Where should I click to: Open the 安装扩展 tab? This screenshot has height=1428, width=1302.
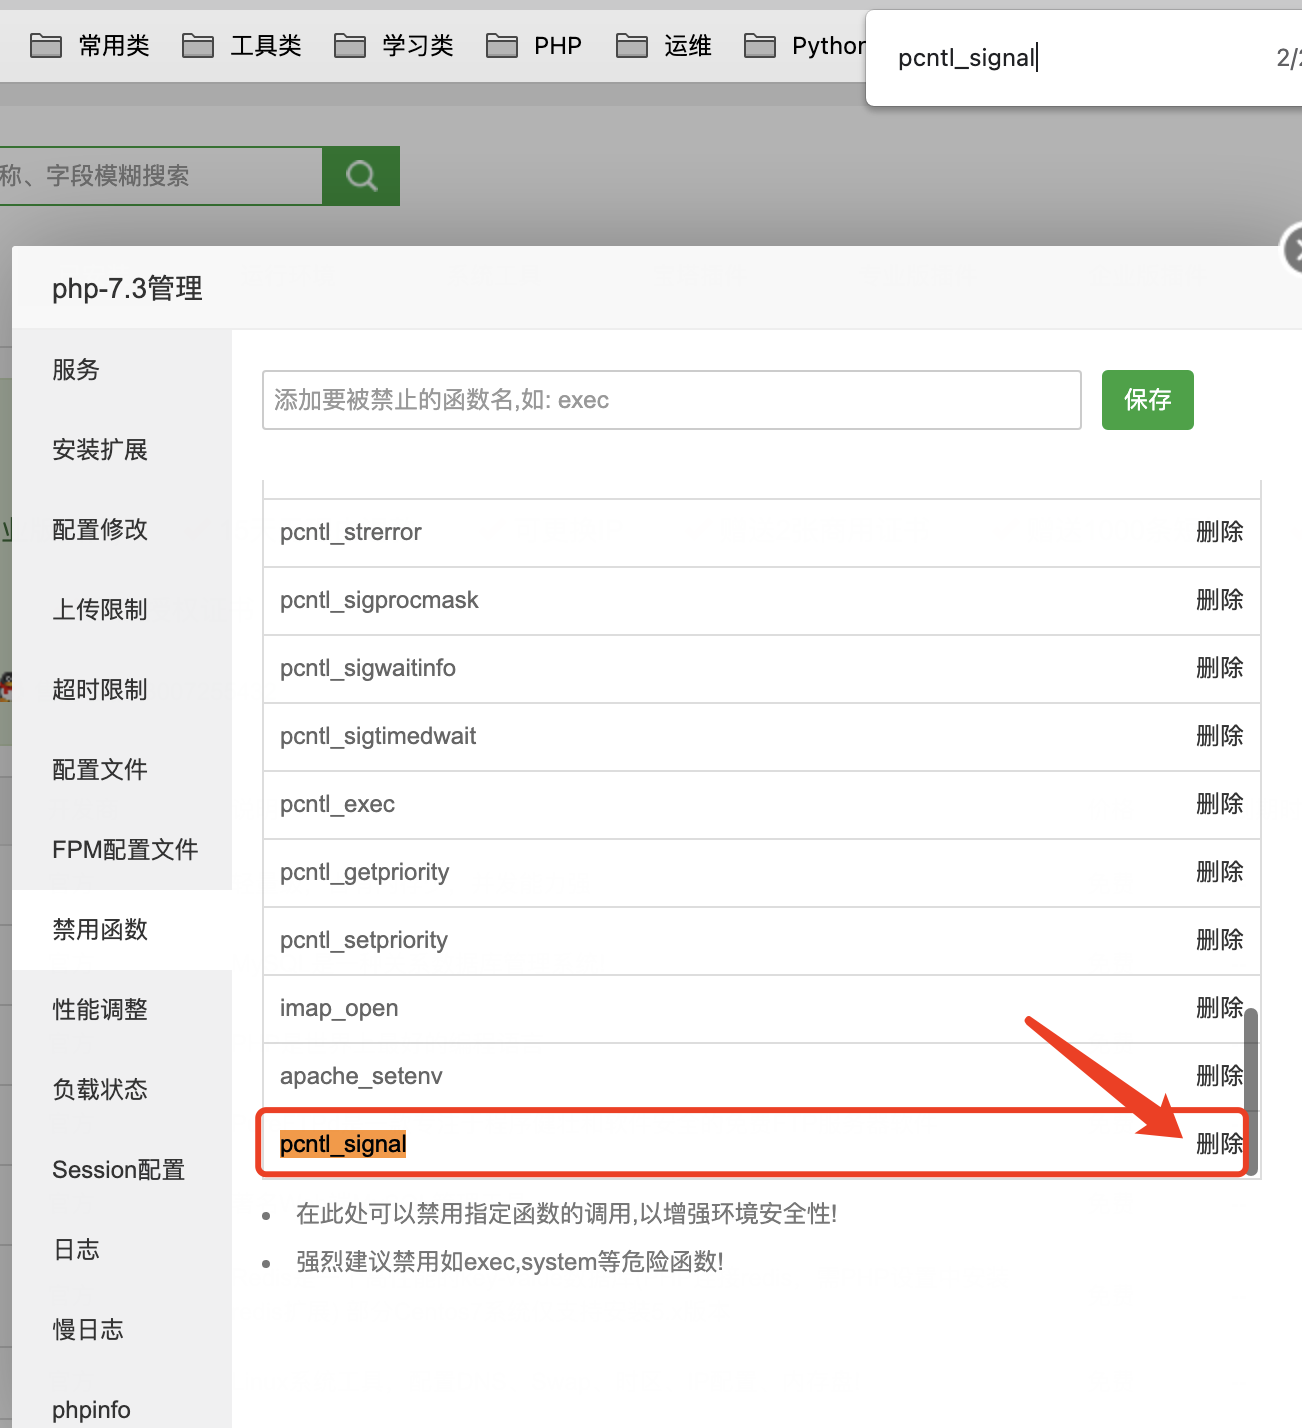coord(122,450)
